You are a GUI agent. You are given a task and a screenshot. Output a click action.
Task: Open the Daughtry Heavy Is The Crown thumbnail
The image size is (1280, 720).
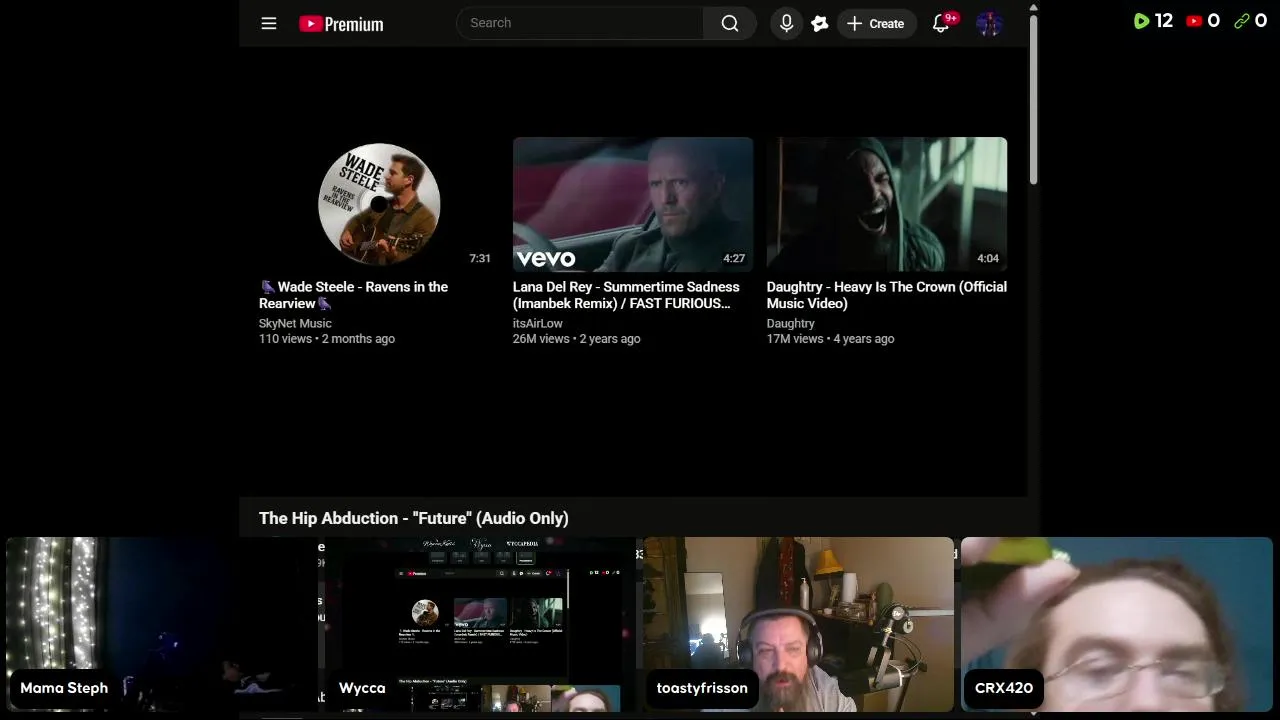pyautogui.click(x=887, y=204)
